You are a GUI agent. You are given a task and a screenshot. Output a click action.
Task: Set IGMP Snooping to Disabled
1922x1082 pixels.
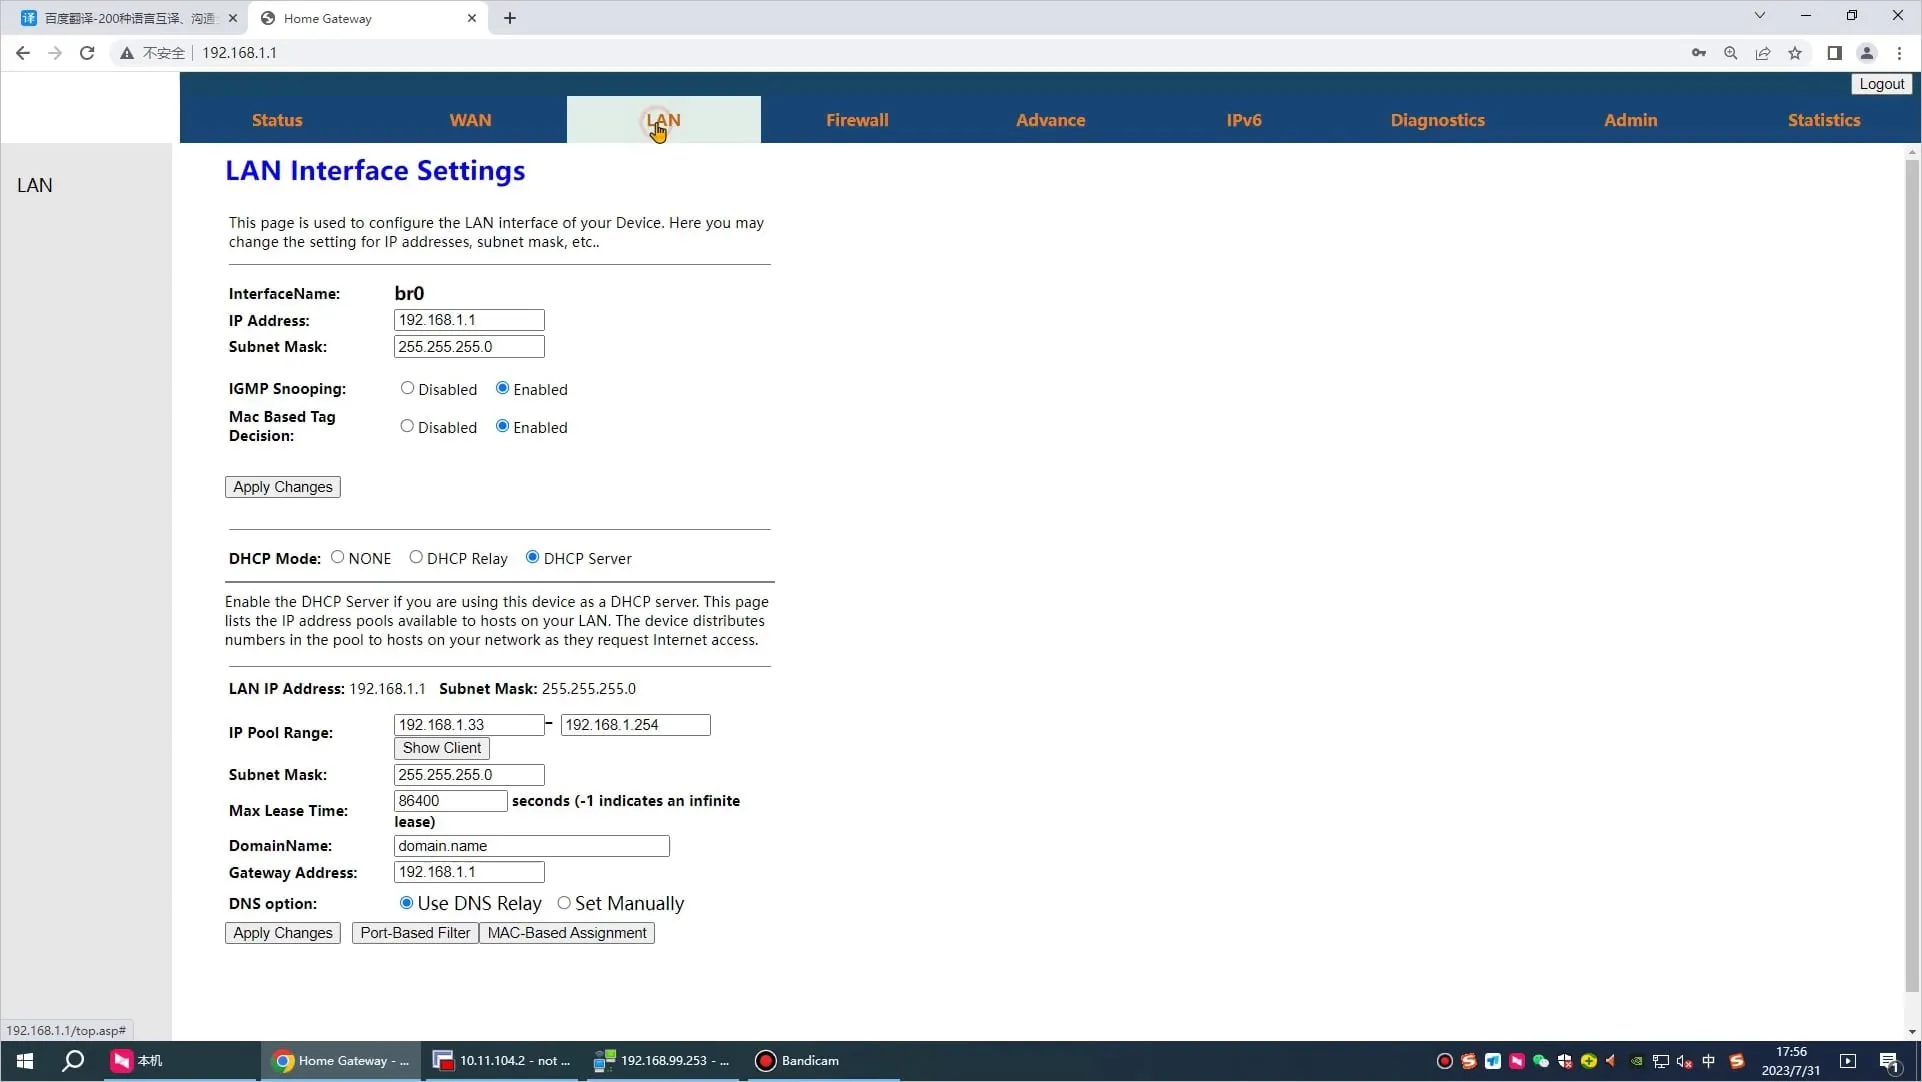407,388
